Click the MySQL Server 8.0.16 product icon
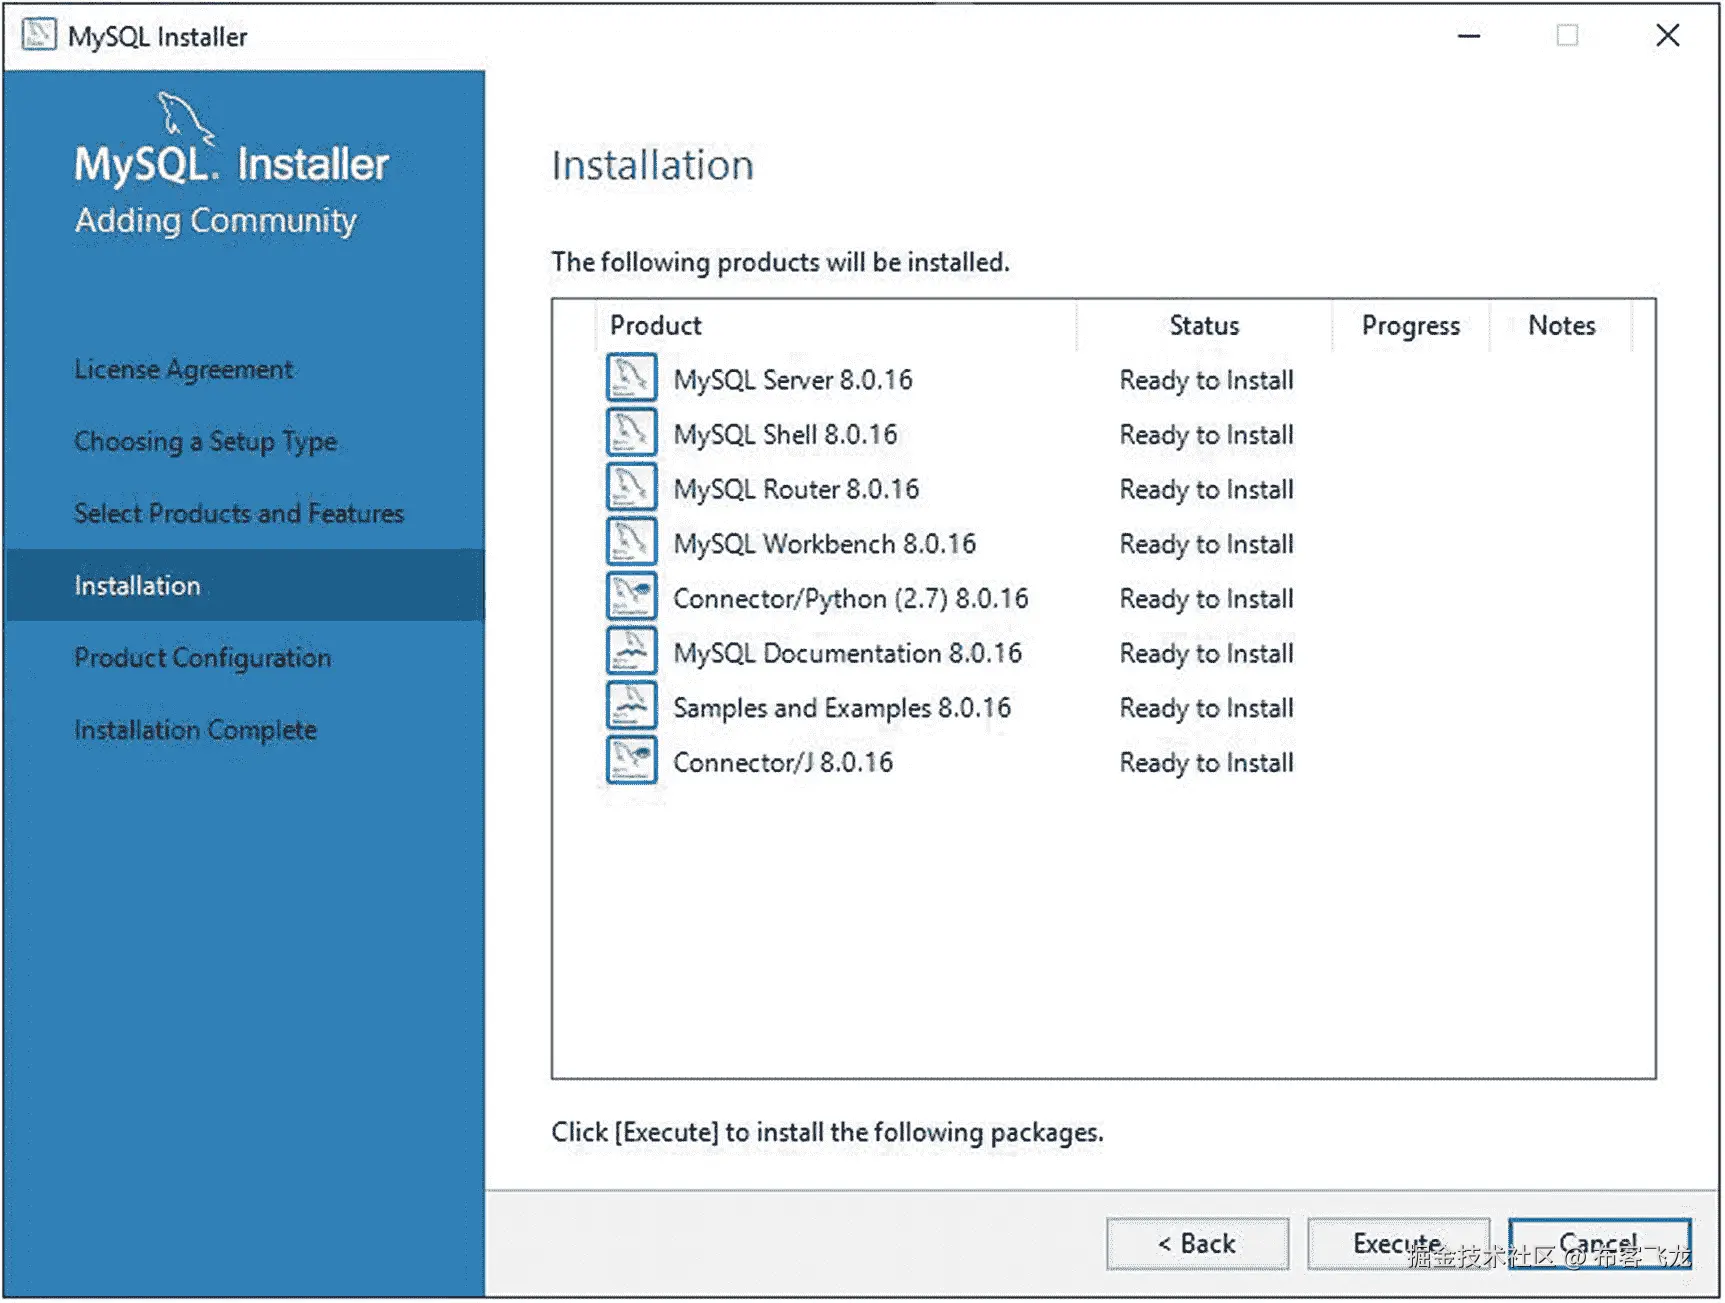 [631, 378]
